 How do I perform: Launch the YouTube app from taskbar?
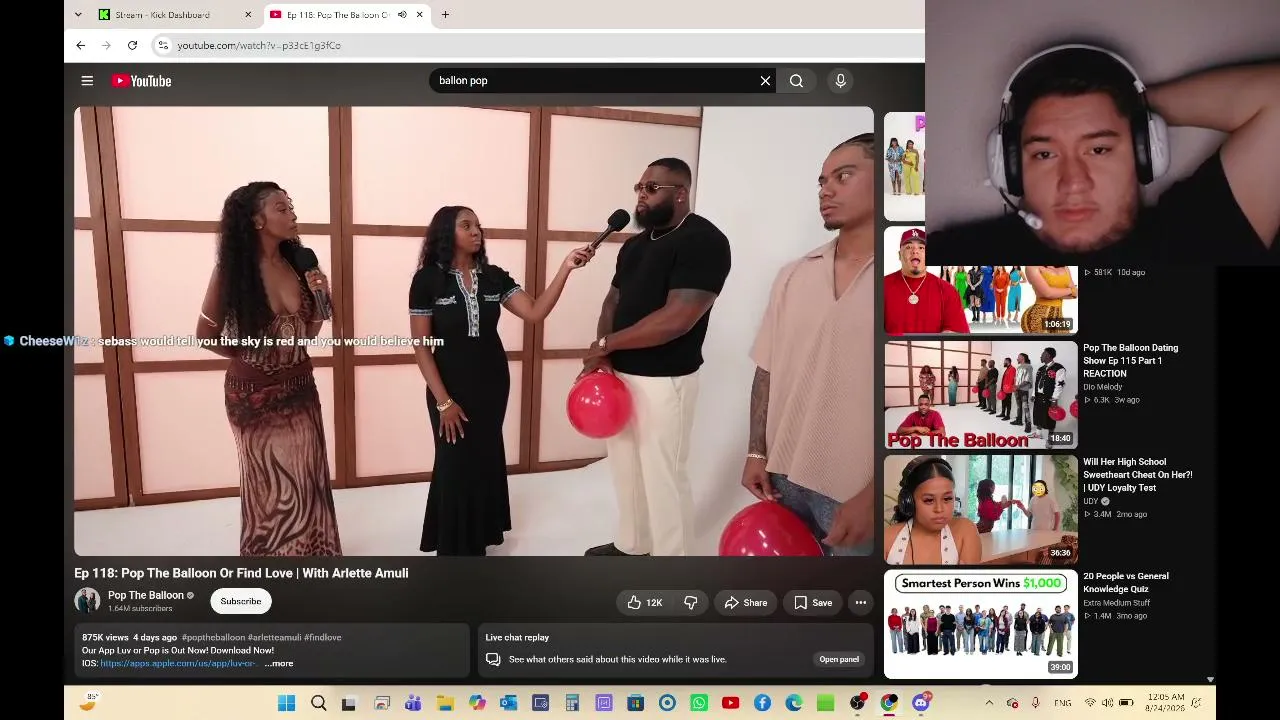click(730, 703)
